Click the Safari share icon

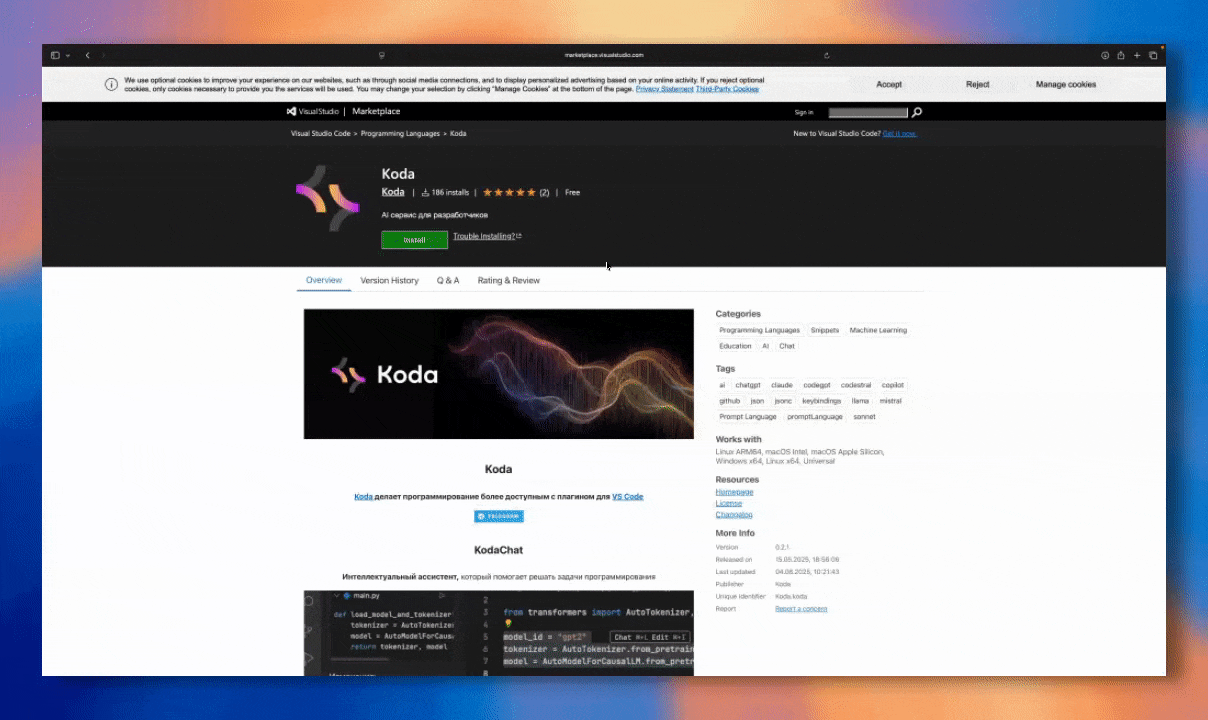tap(1121, 55)
